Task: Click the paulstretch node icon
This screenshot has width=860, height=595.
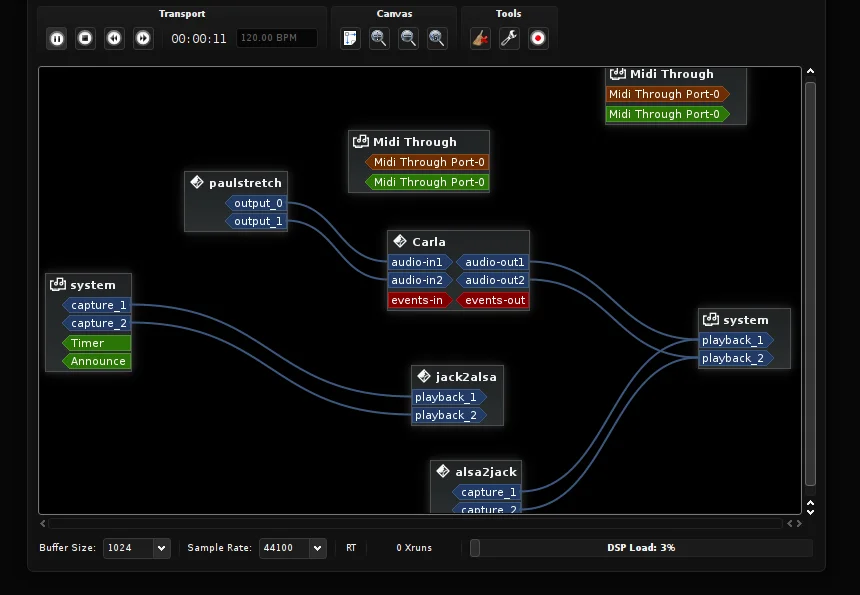Action: (x=197, y=182)
